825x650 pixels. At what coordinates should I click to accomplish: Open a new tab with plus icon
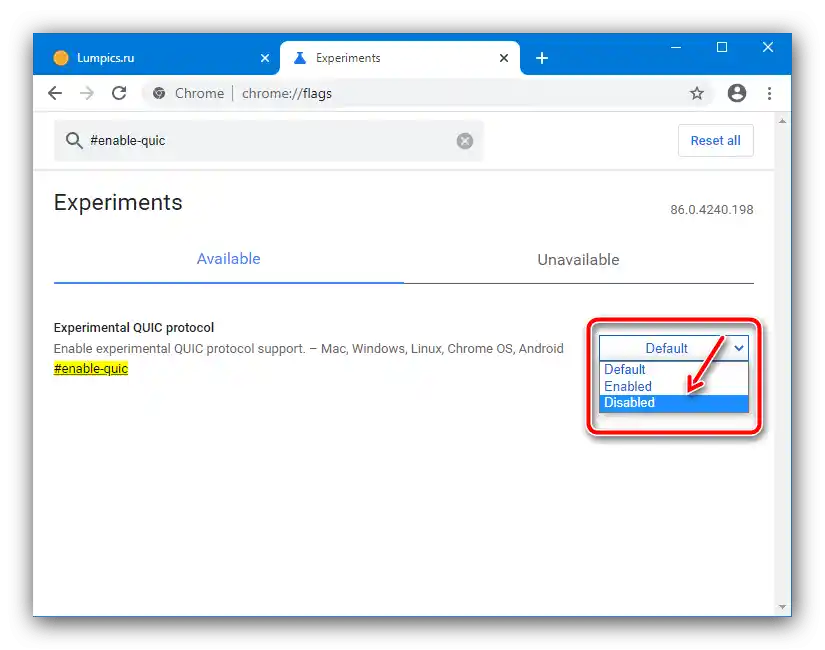[542, 58]
